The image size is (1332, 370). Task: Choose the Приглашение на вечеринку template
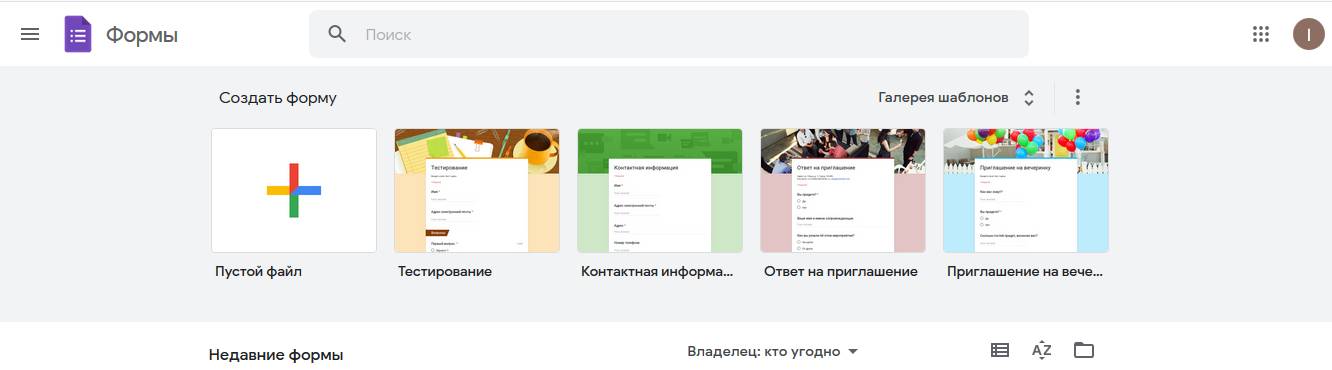[1026, 190]
